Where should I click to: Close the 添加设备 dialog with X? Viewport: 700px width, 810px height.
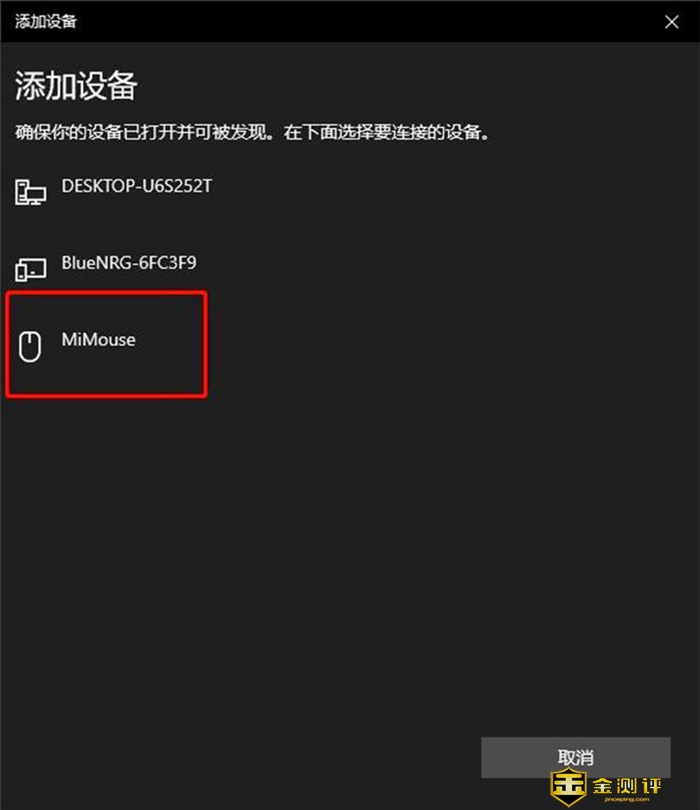[672, 22]
